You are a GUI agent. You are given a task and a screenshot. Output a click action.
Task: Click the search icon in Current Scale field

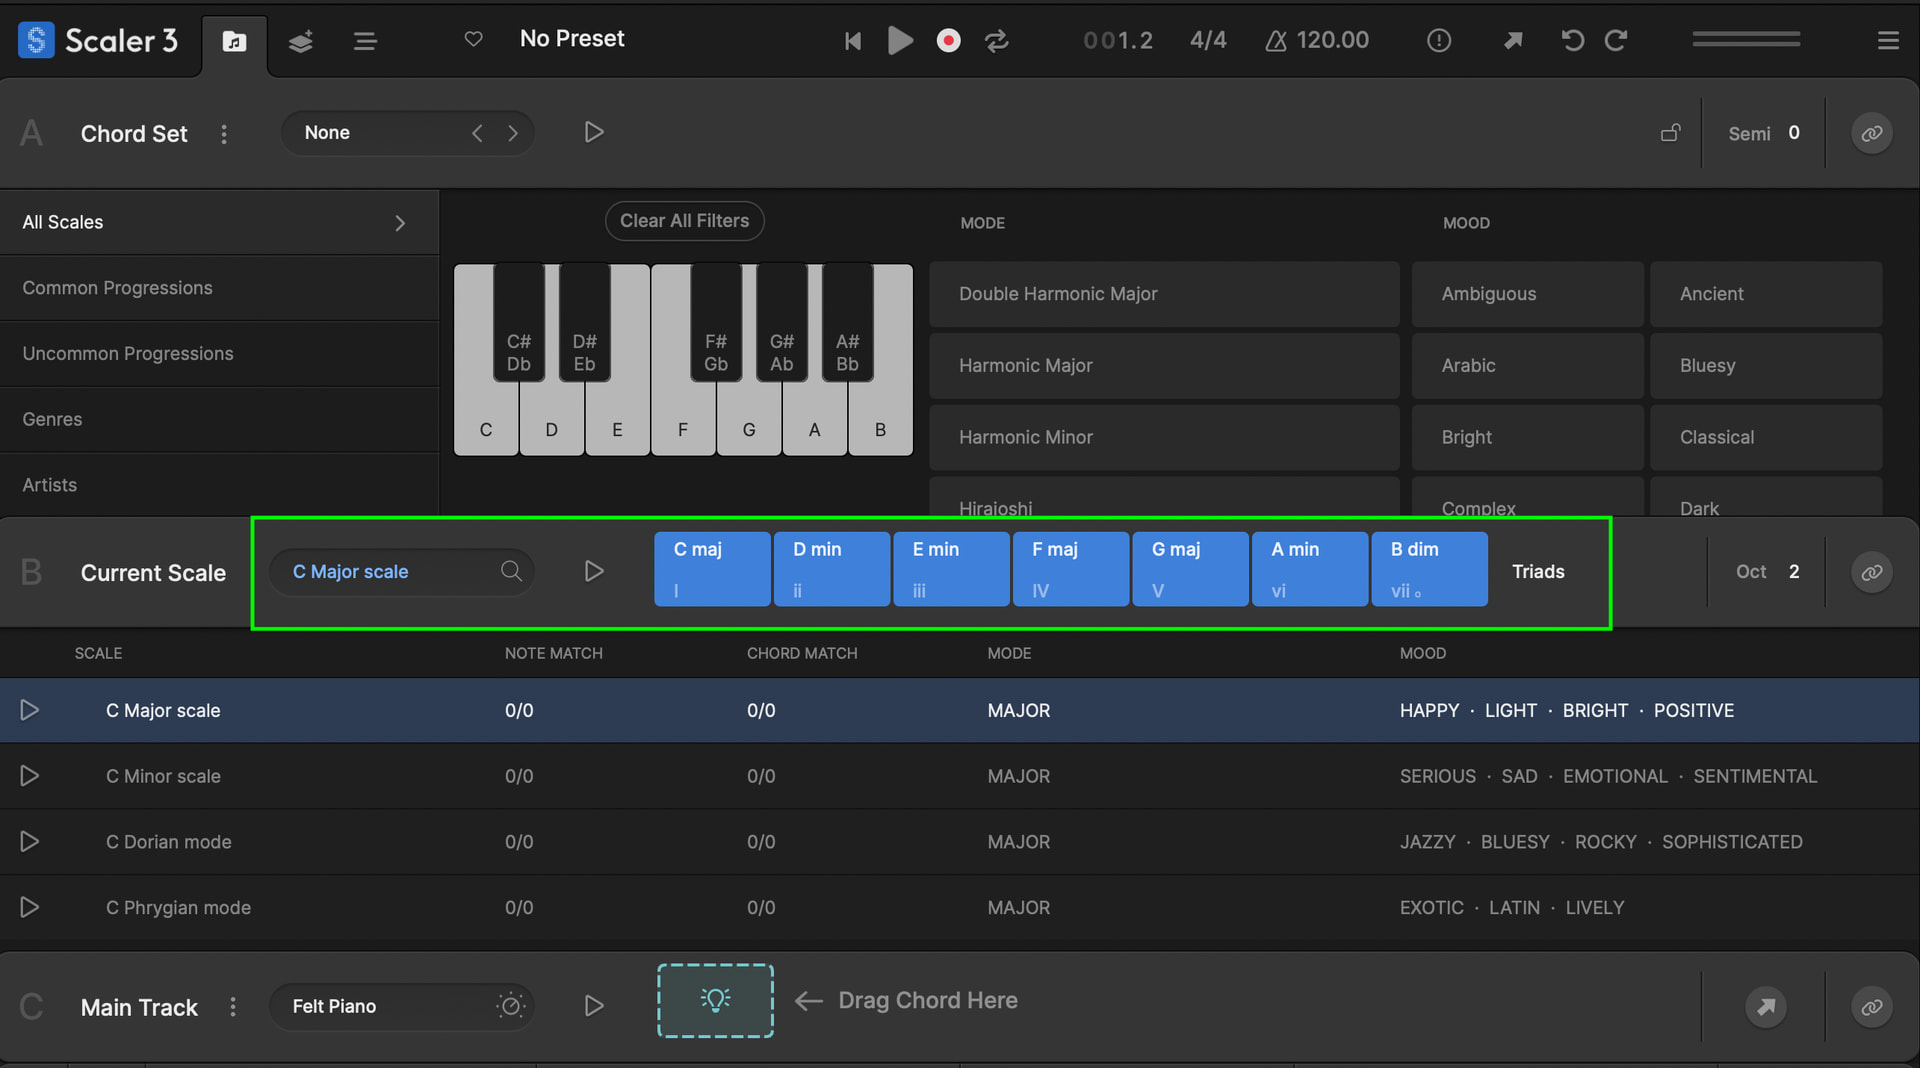click(511, 571)
